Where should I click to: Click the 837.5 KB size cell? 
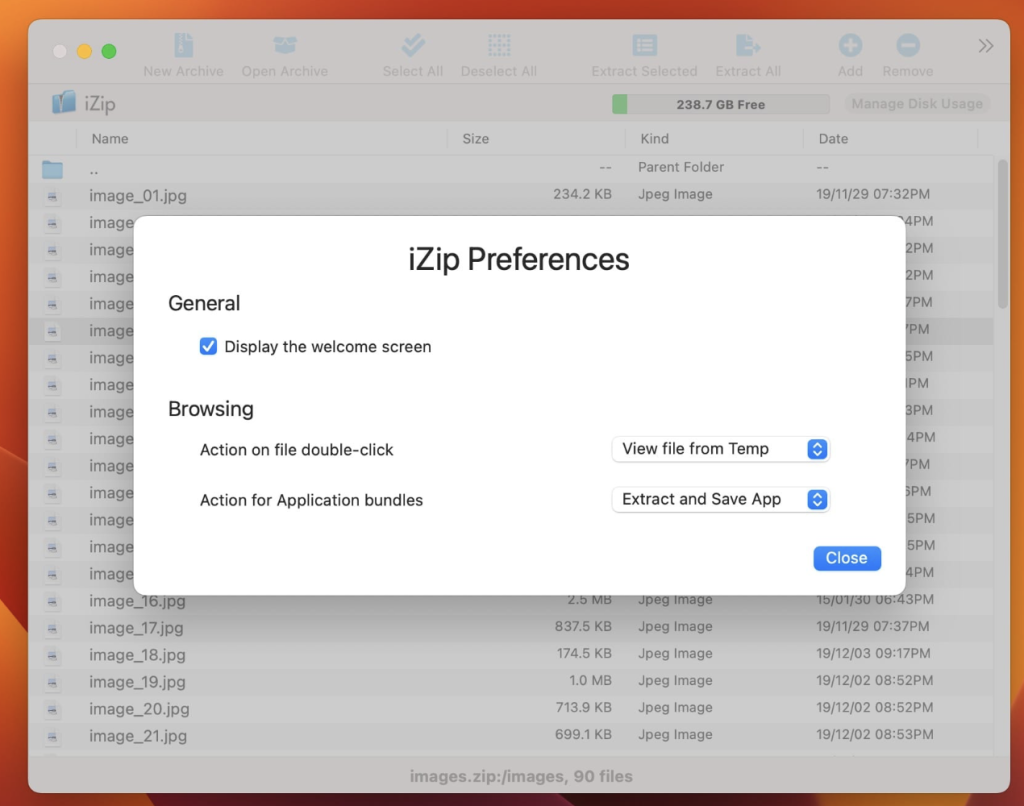[583, 626]
